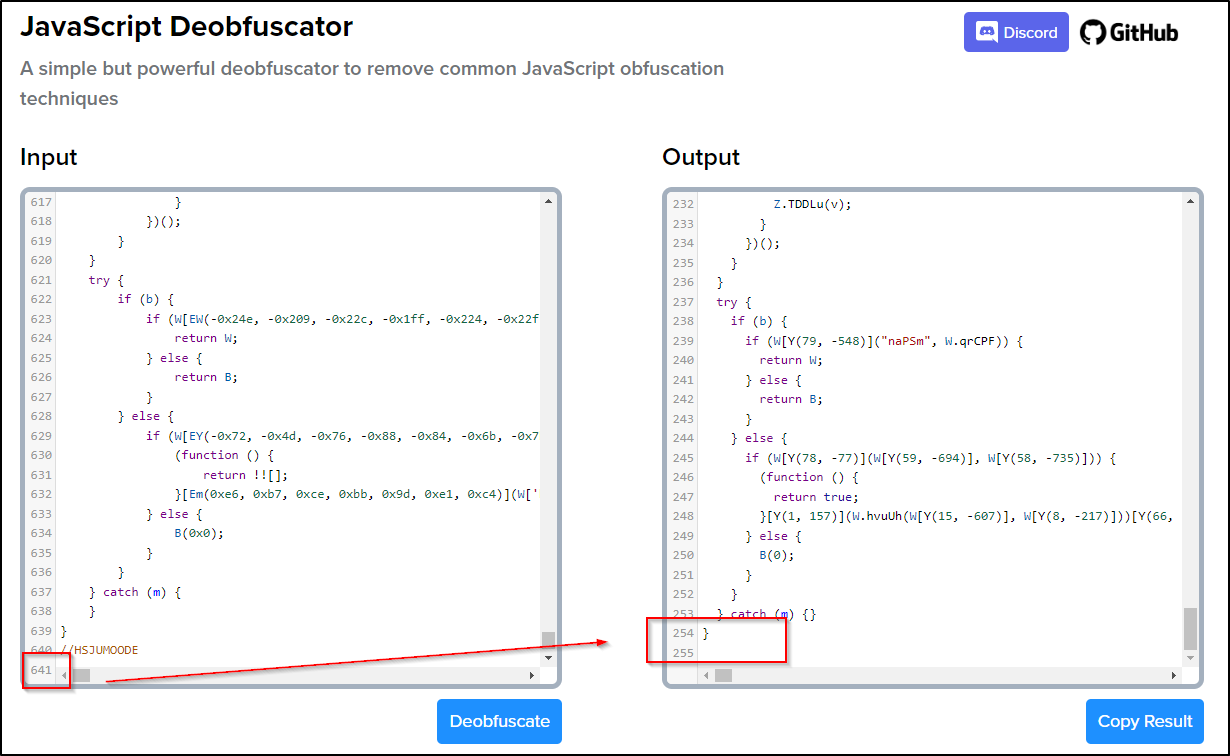
Task: Click the Input horizontal scrollbar thumb
Action: [x=81, y=676]
